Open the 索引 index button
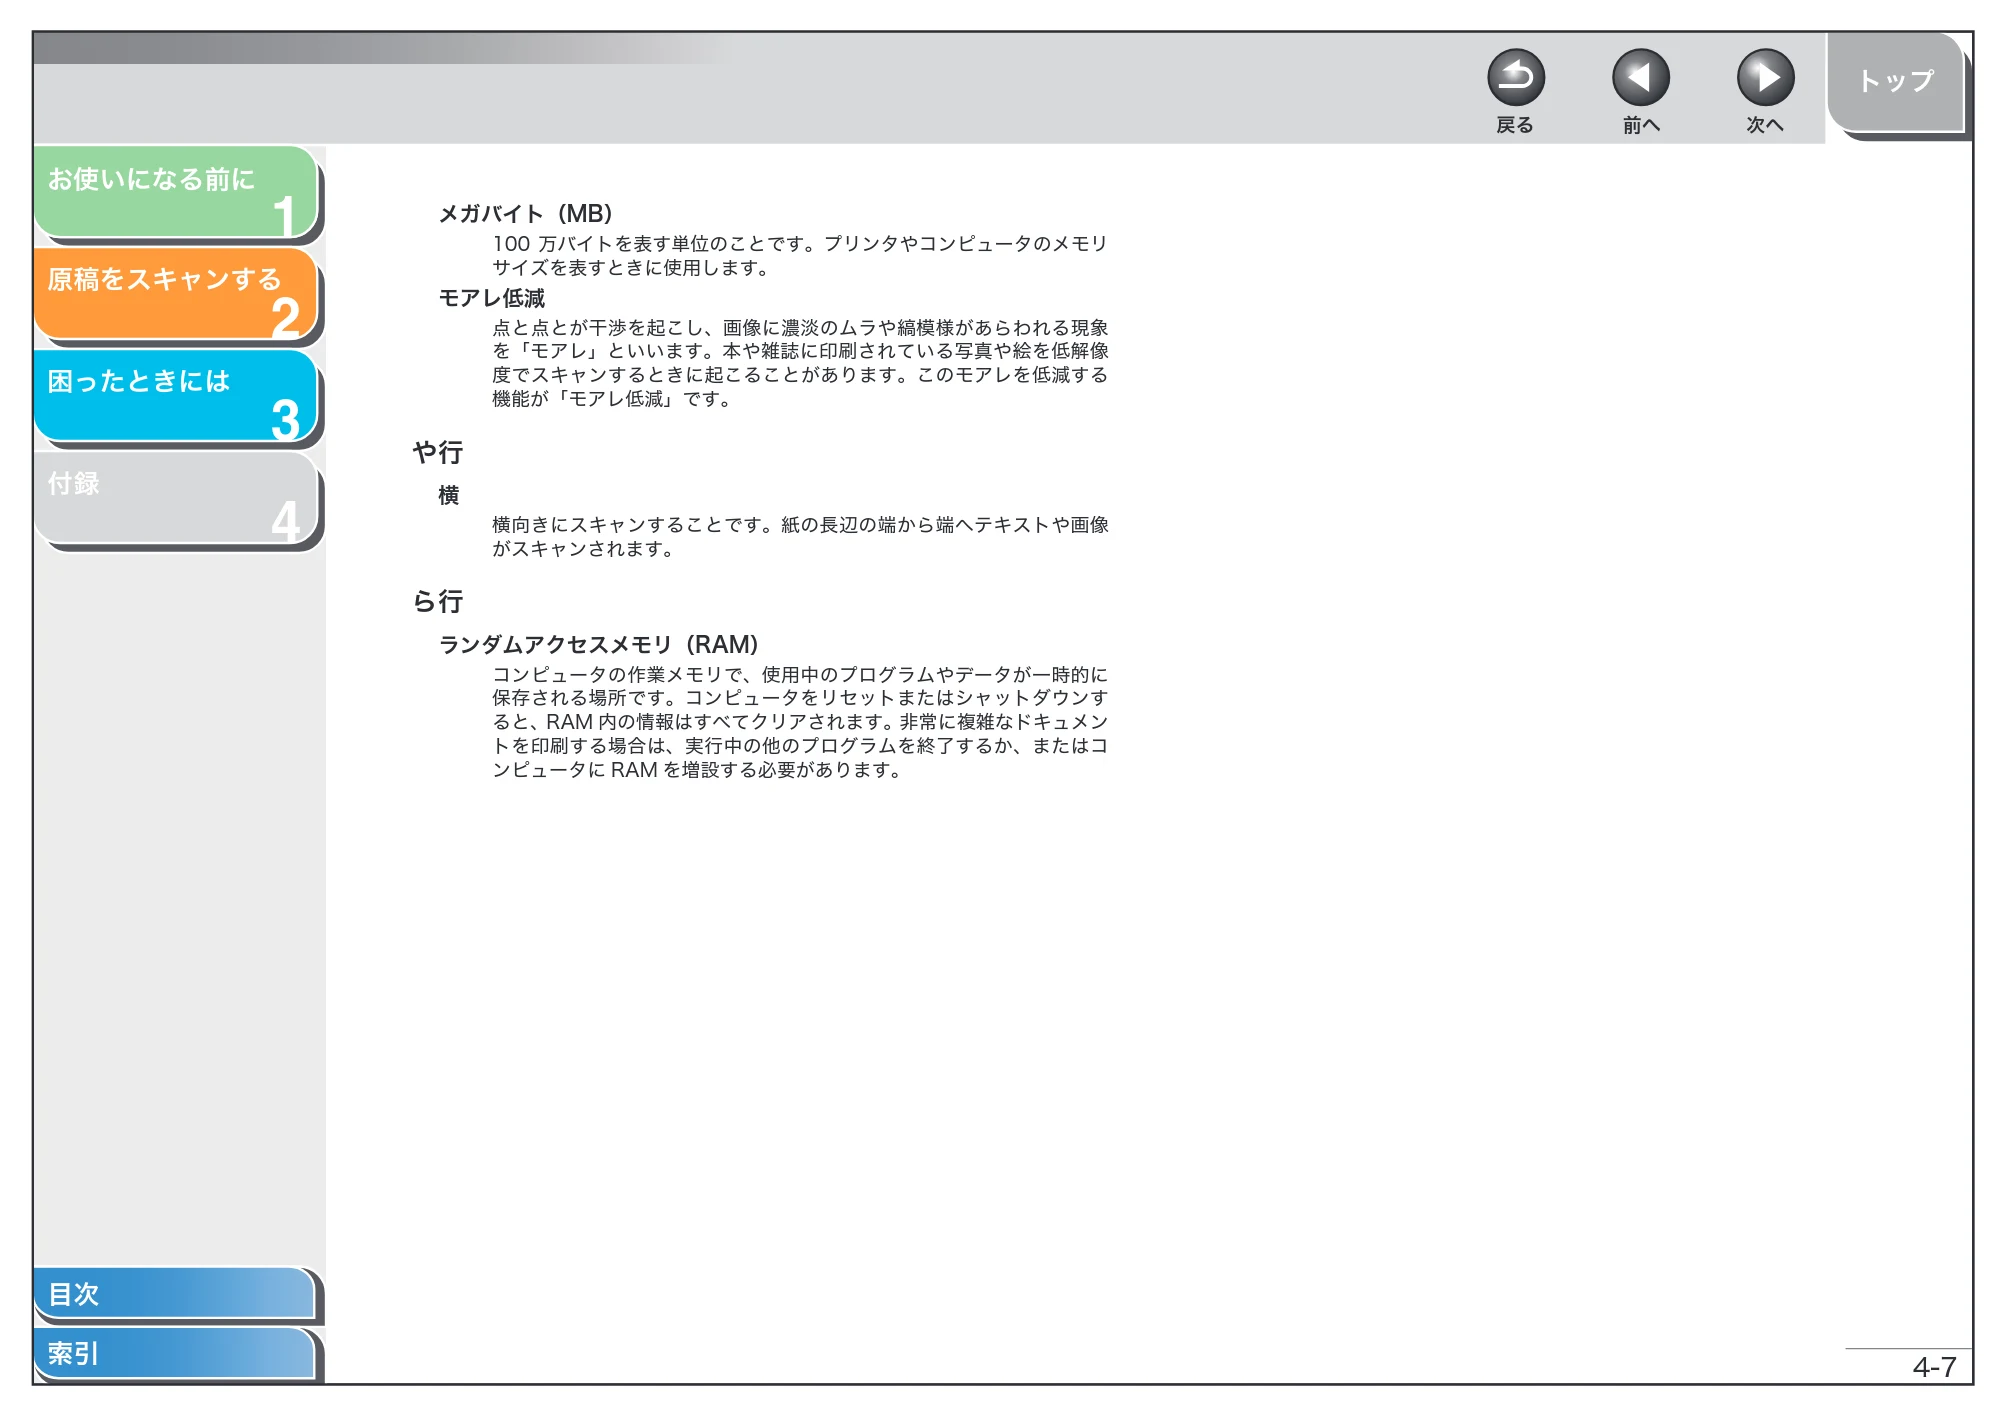 pyautogui.click(x=174, y=1353)
